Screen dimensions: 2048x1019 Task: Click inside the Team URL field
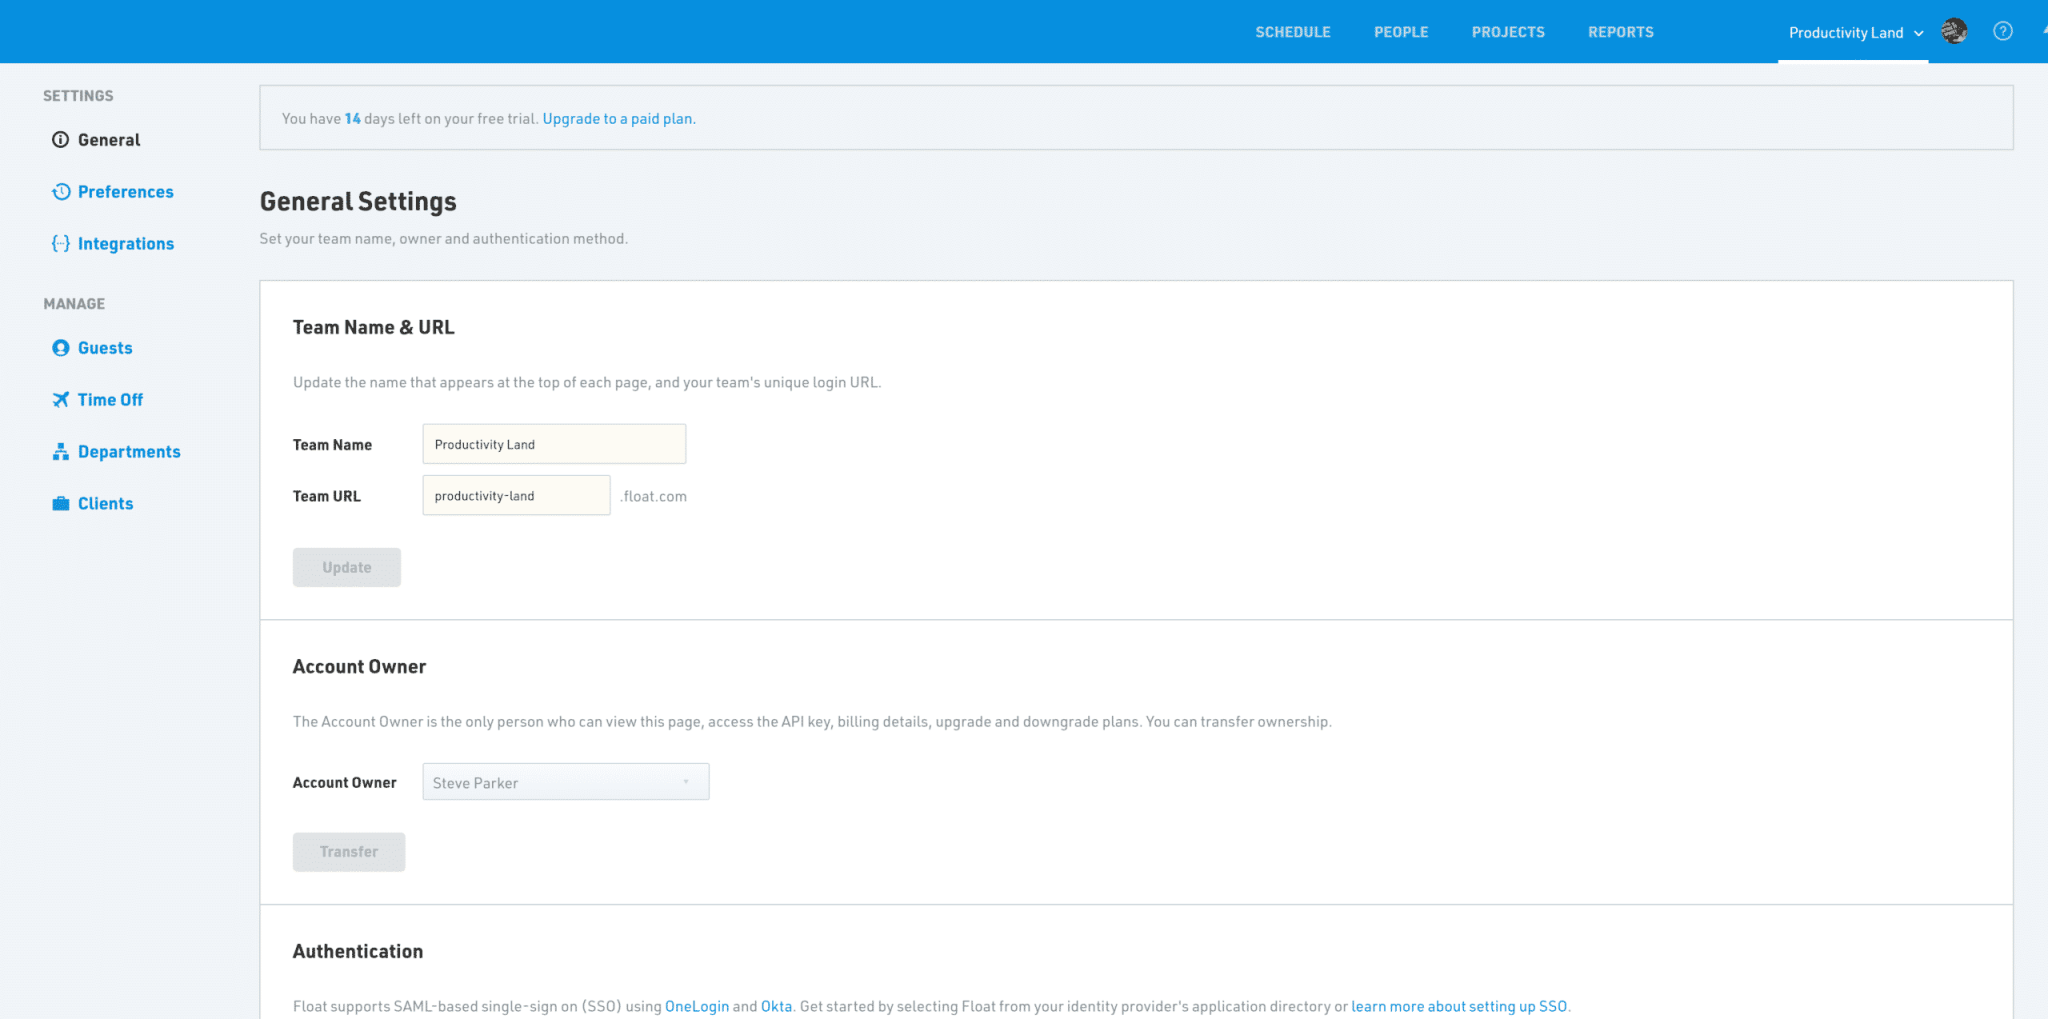(x=515, y=495)
